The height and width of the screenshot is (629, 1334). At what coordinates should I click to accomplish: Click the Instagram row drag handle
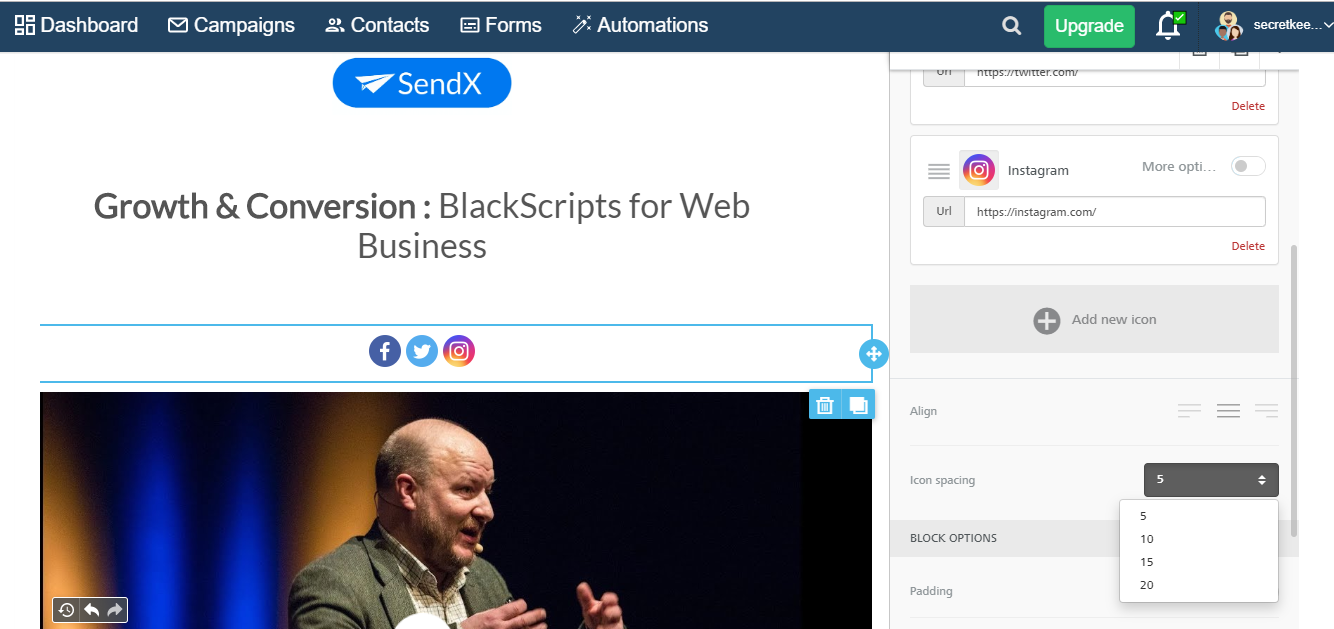click(939, 171)
